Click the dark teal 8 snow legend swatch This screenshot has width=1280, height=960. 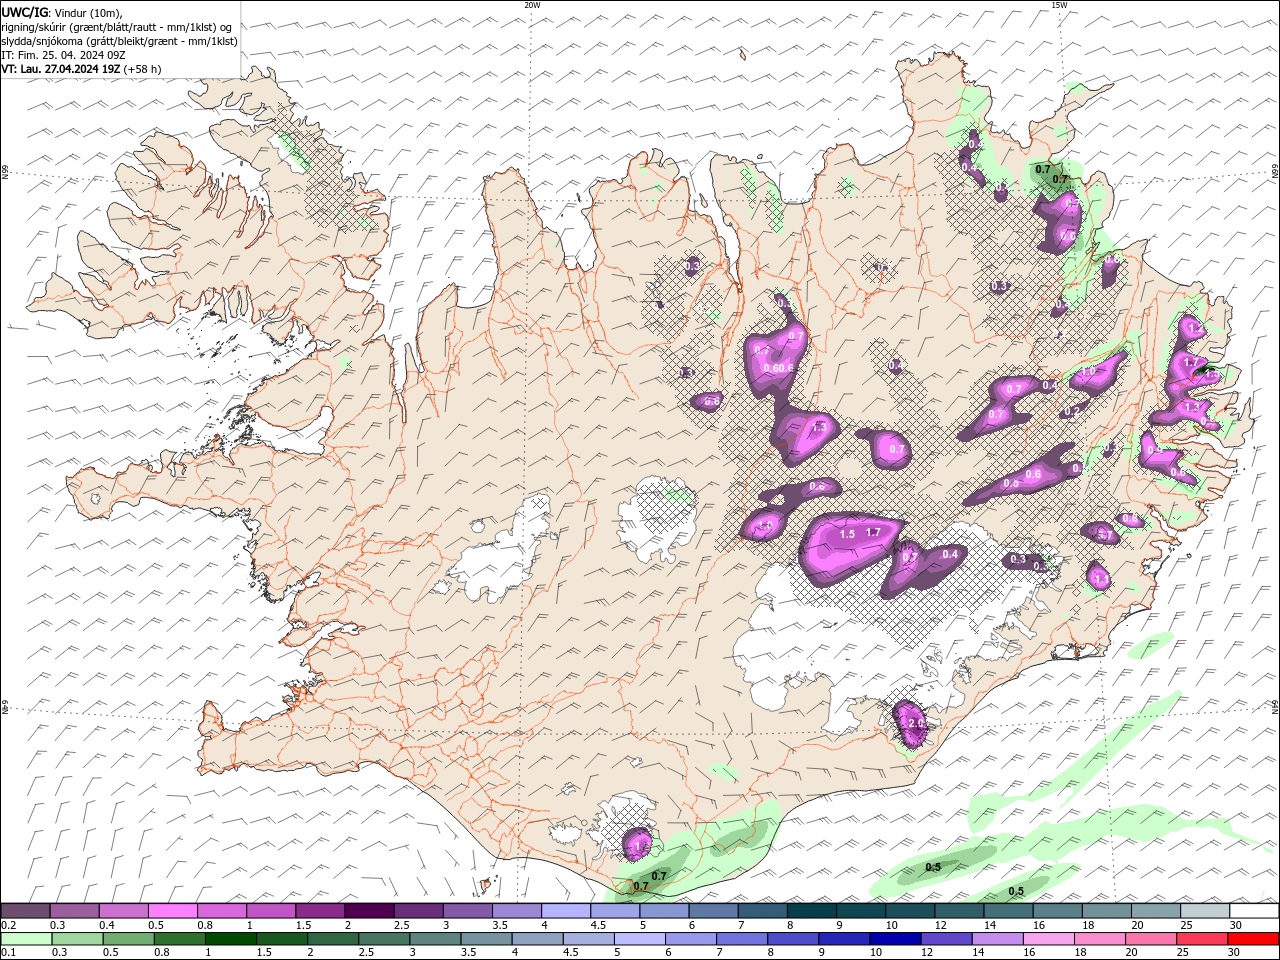[812, 911]
